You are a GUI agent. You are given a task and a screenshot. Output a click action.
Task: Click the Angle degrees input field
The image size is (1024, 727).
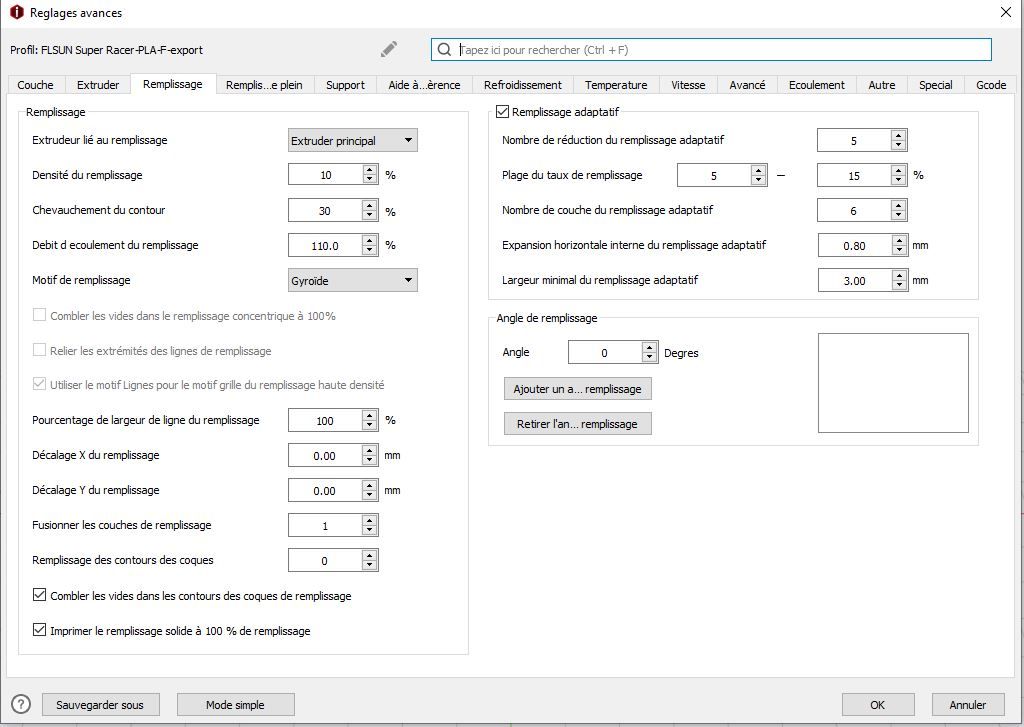coord(605,353)
